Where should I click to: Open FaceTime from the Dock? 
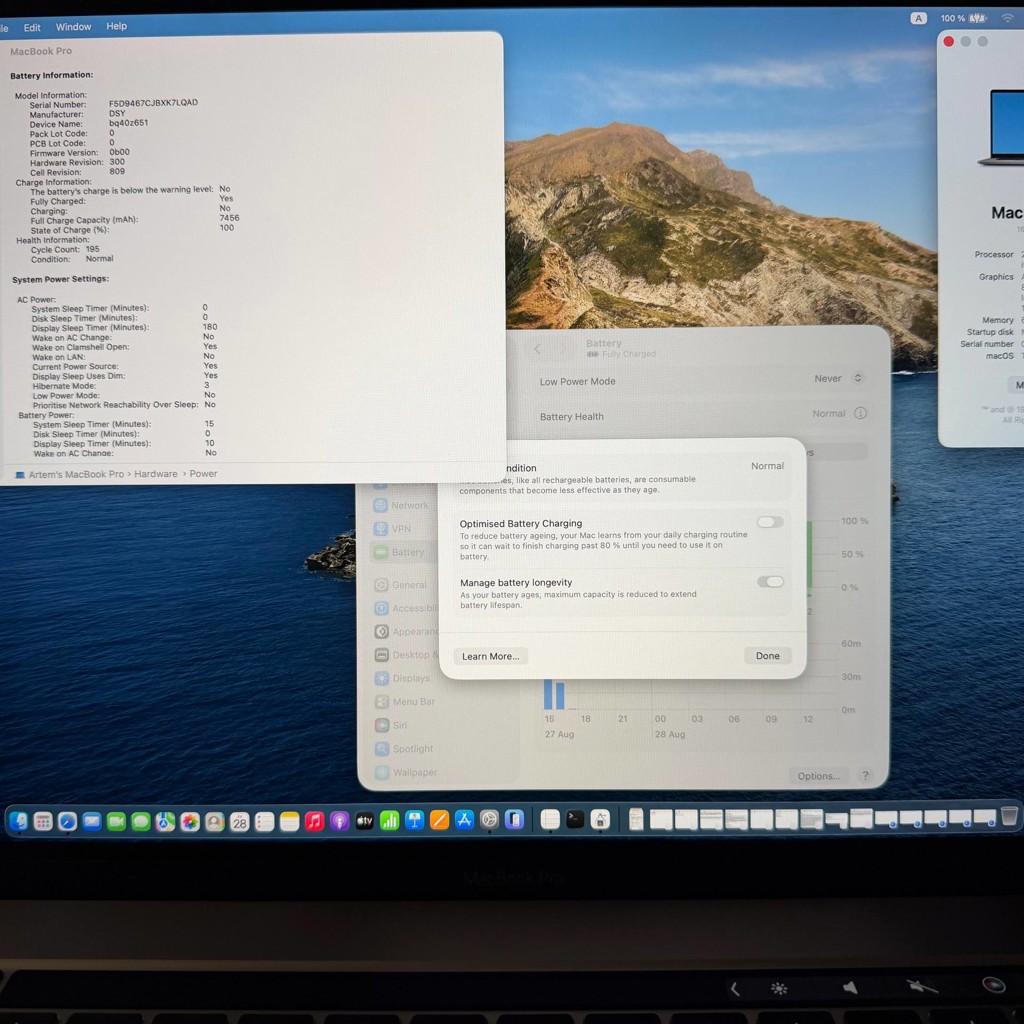click(116, 821)
